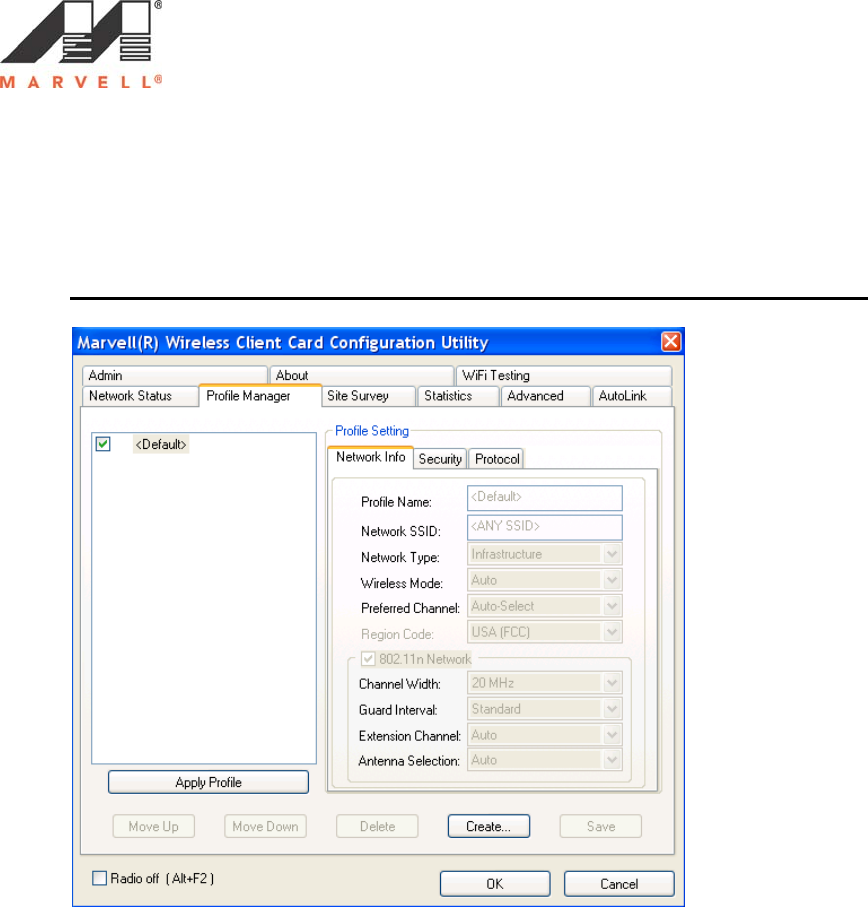Open the Site Survey tab

[x=369, y=396]
